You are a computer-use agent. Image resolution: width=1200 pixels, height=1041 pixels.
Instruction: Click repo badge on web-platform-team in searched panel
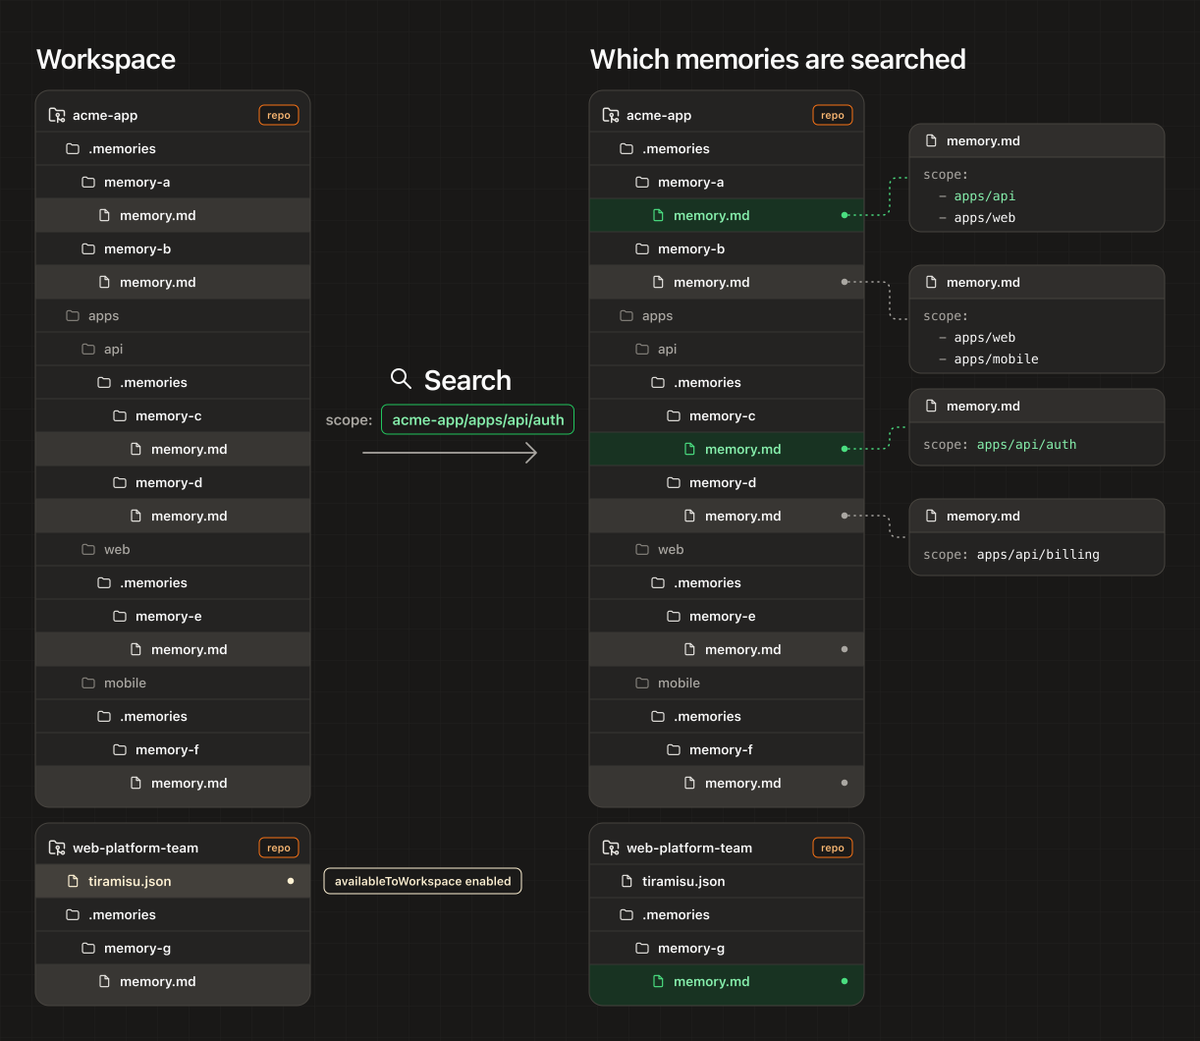tap(833, 847)
